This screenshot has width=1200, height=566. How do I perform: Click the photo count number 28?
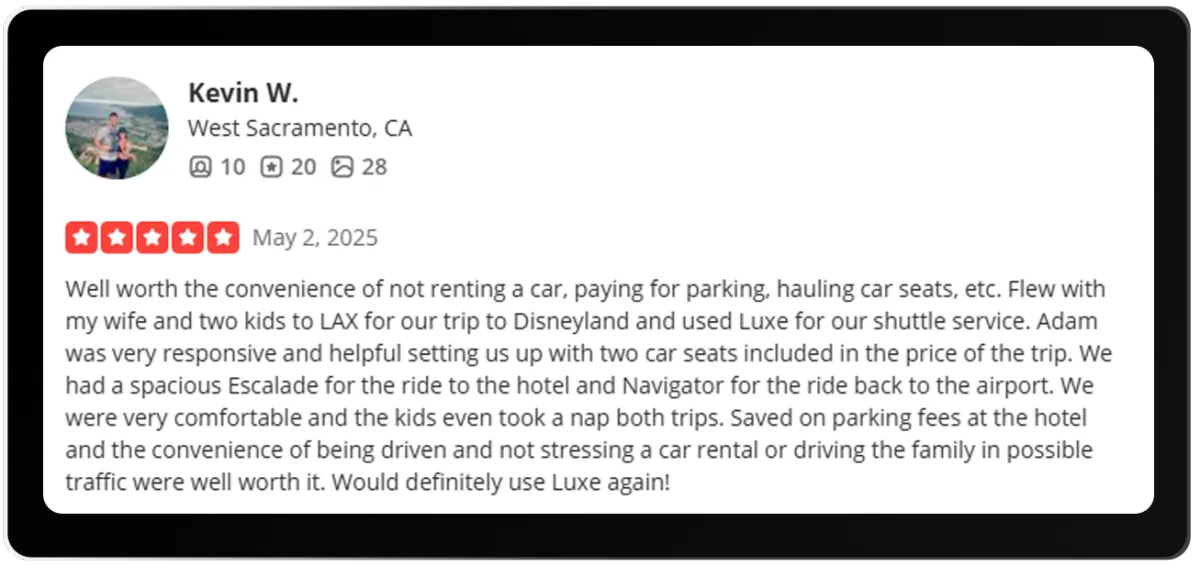pyautogui.click(x=374, y=167)
